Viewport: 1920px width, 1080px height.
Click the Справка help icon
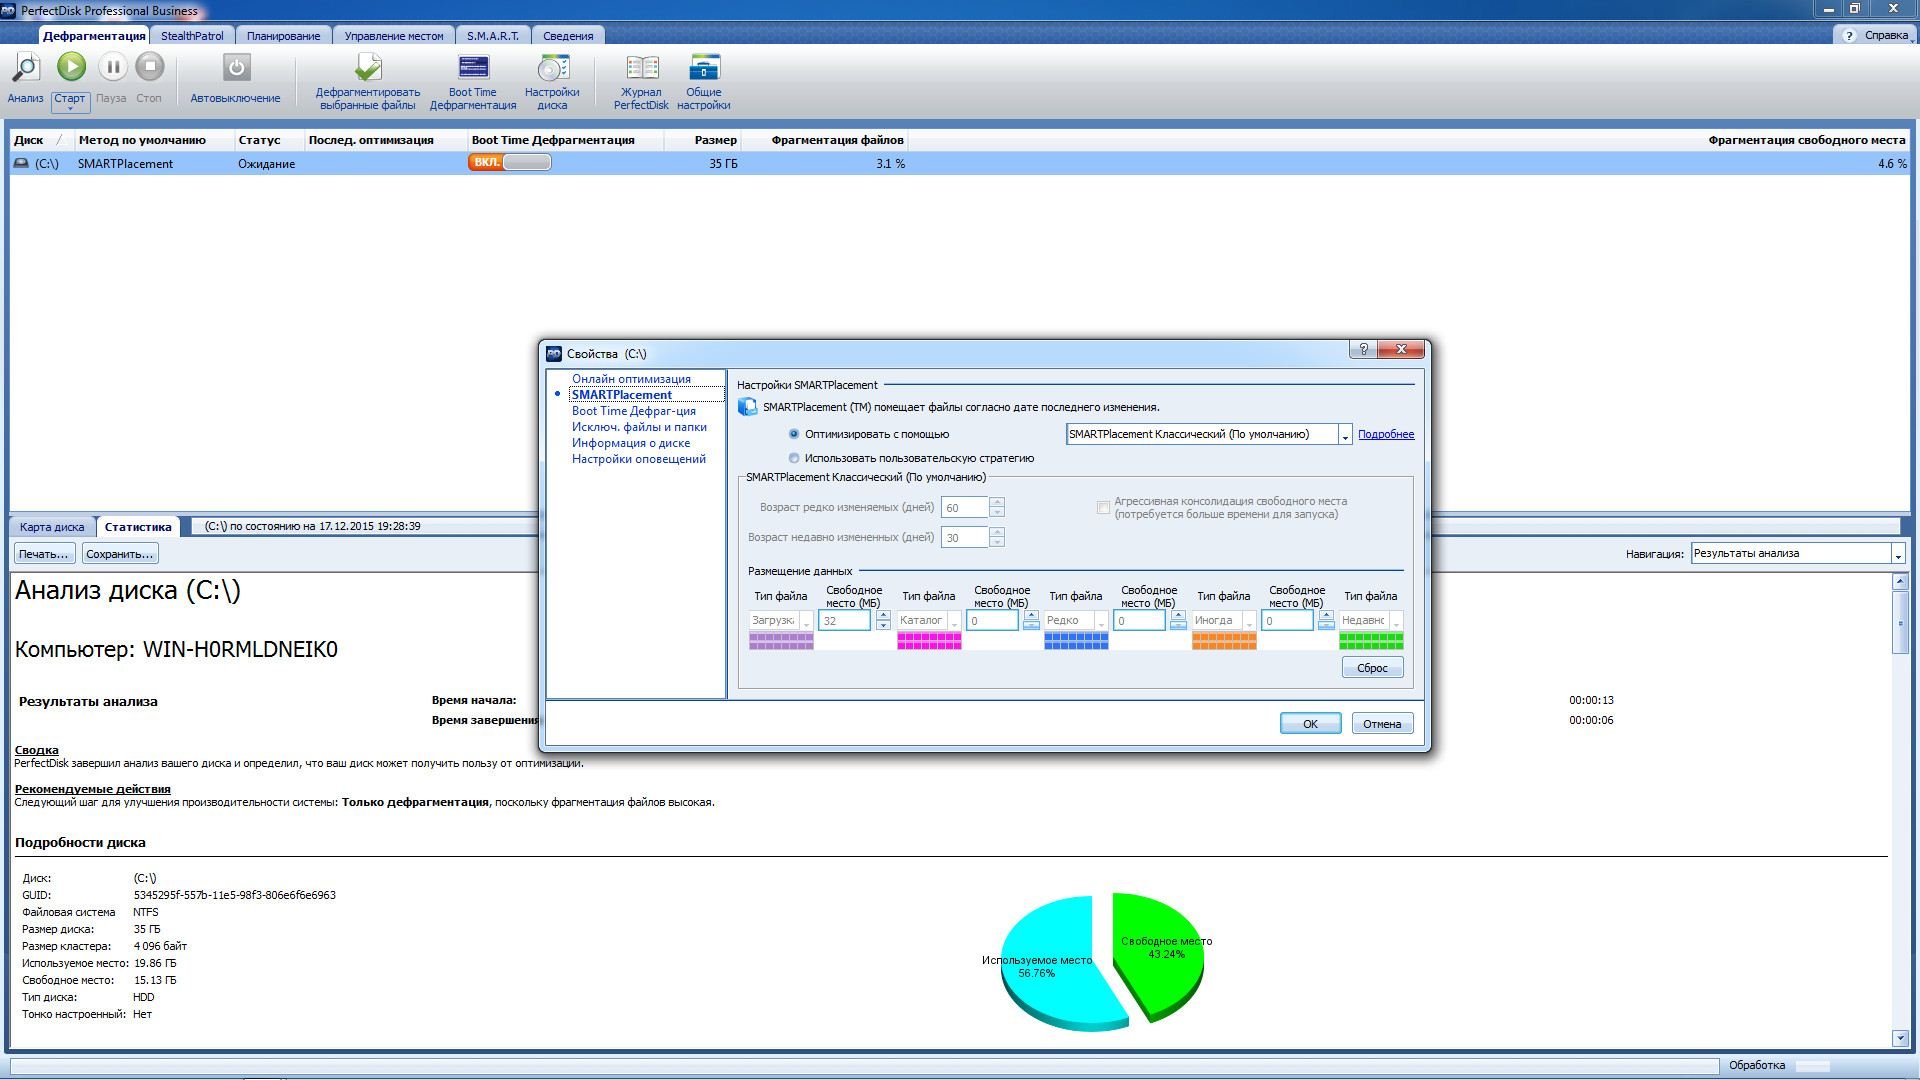(1849, 35)
